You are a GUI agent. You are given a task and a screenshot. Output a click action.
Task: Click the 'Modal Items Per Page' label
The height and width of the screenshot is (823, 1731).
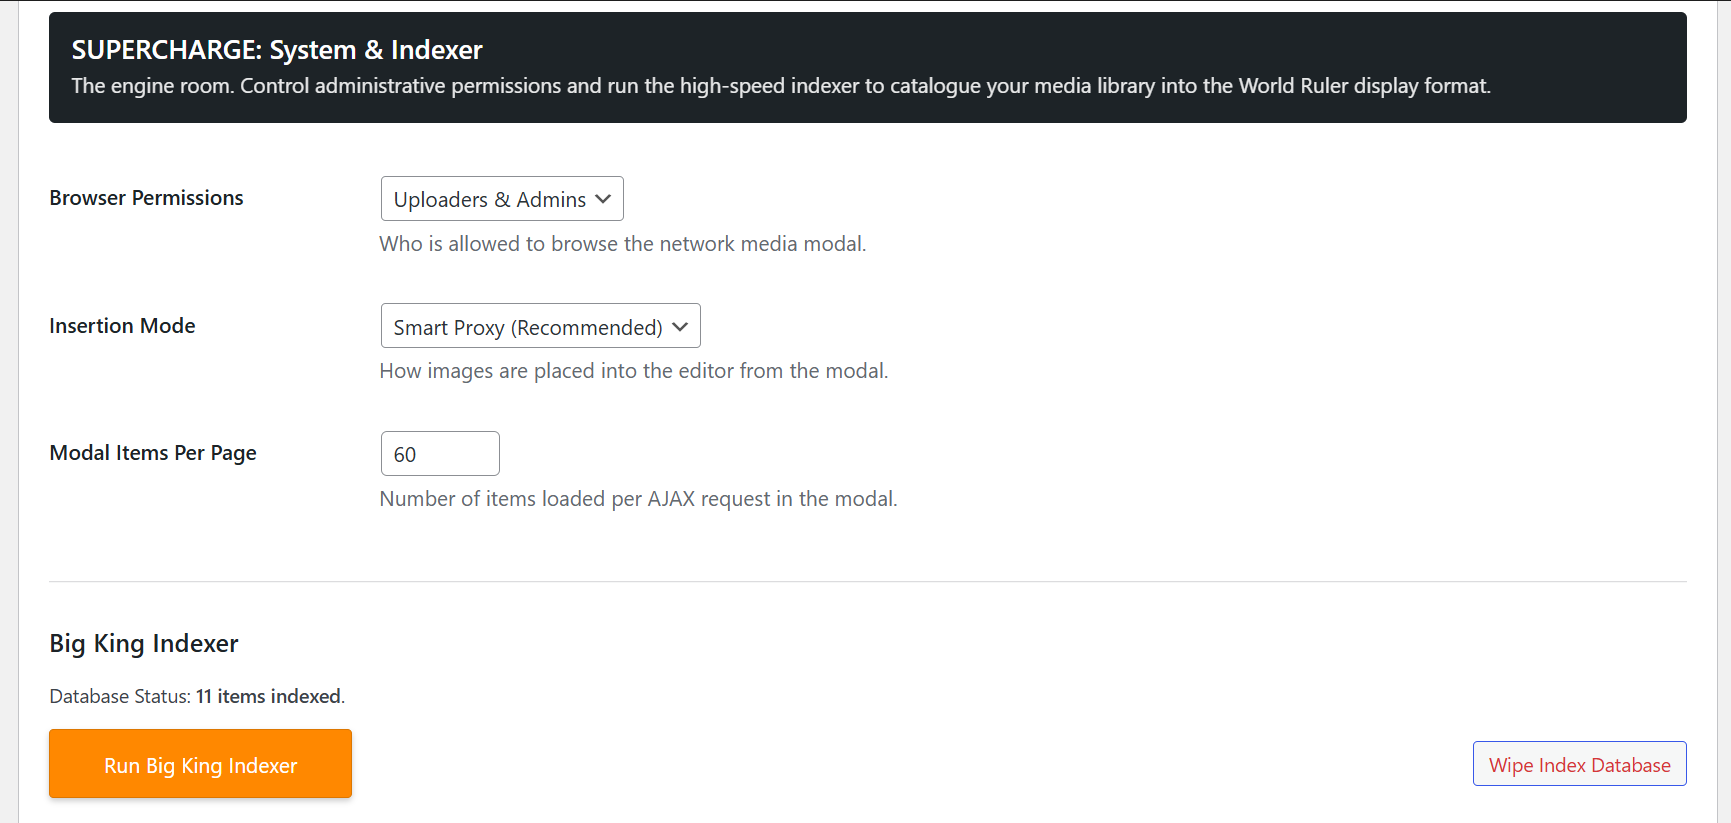153,453
